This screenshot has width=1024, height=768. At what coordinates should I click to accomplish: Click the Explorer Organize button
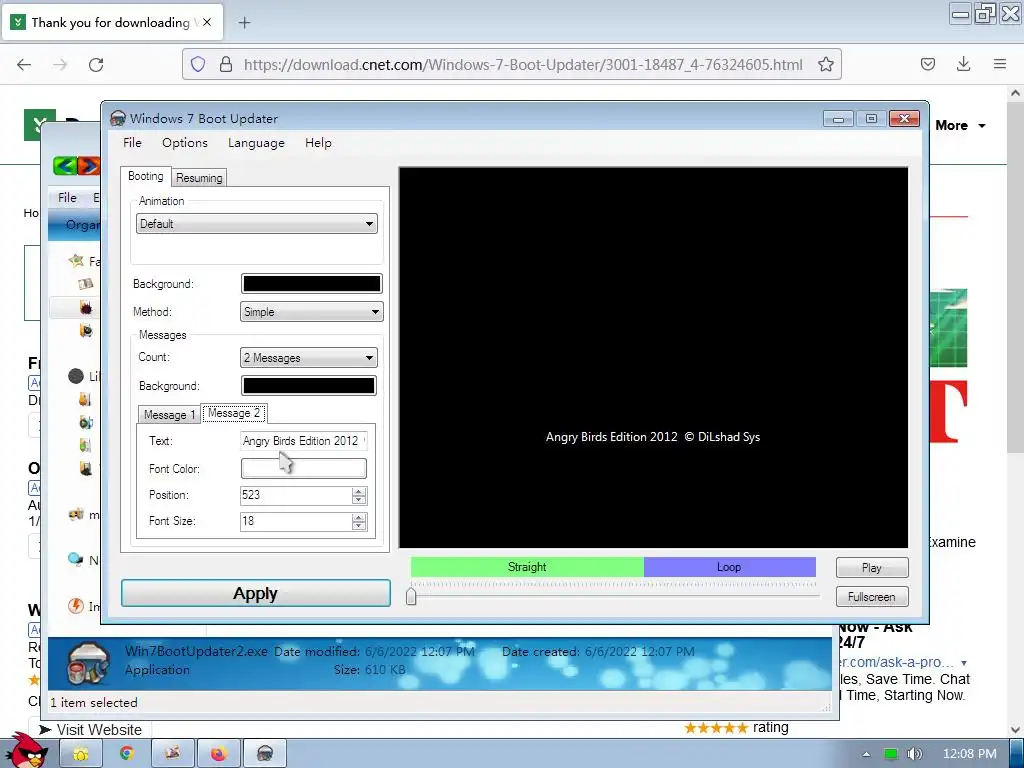click(x=82, y=225)
